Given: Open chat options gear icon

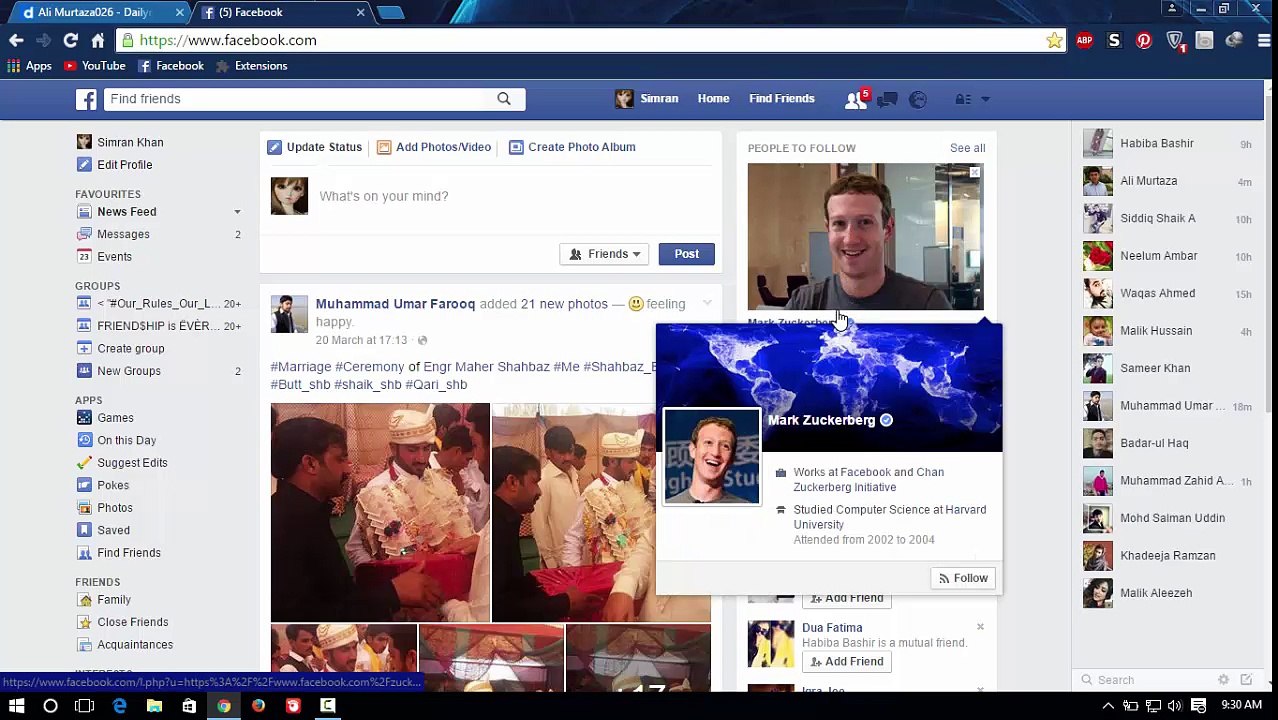Looking at the screenshot, I should [x=1223, y=680].
